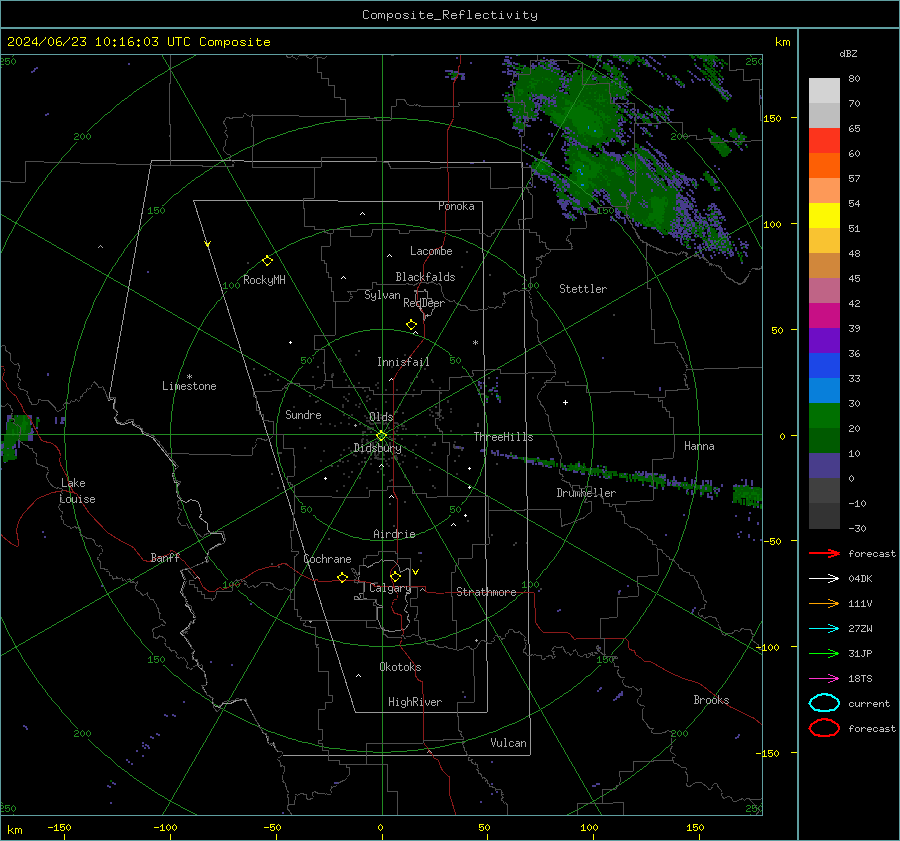900x841 pixels.
Task: Pick the light gray 80 dBZ swatch
Action: [824, 91]
